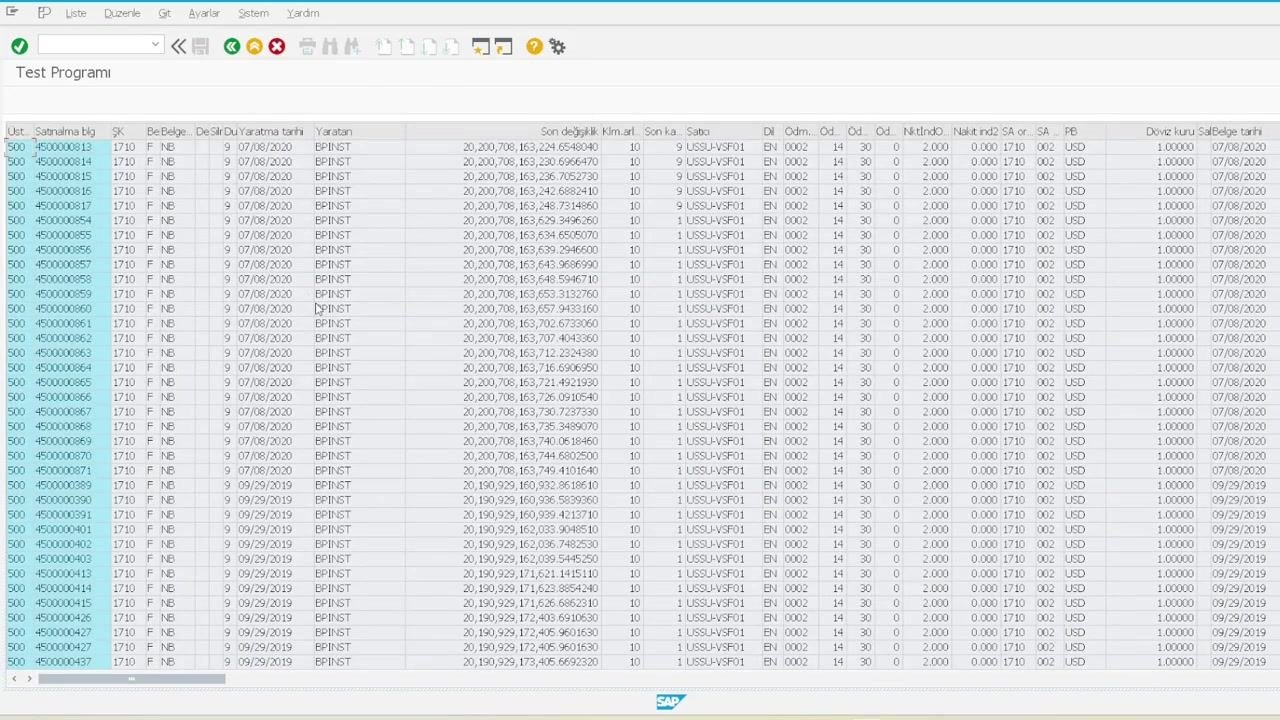Exit using the yellow up-arrow icon
The width and height of the screenshot is (1280, 720).
[x=254, y=46]
